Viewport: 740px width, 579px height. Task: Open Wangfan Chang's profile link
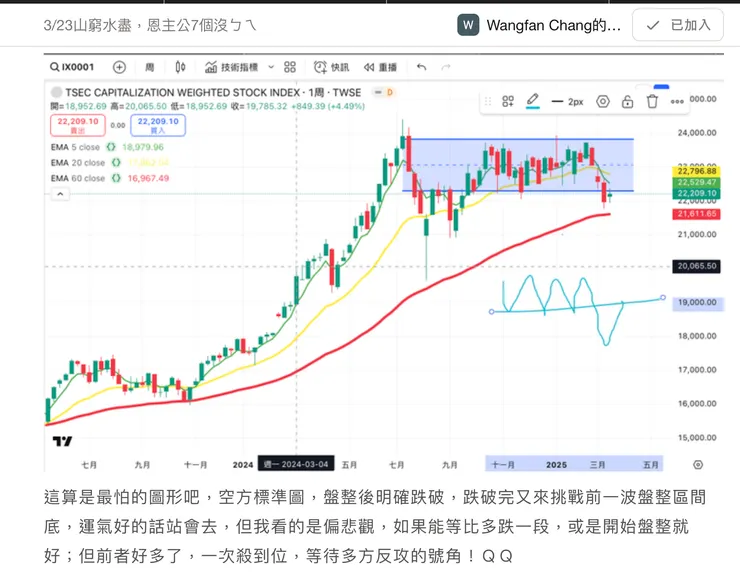coord(554,25)
